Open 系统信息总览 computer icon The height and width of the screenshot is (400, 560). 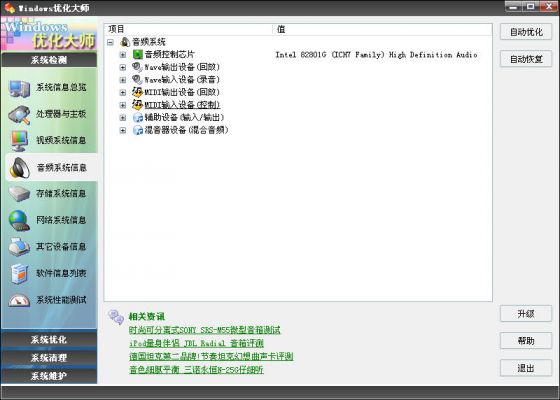(x=19, y=88)
